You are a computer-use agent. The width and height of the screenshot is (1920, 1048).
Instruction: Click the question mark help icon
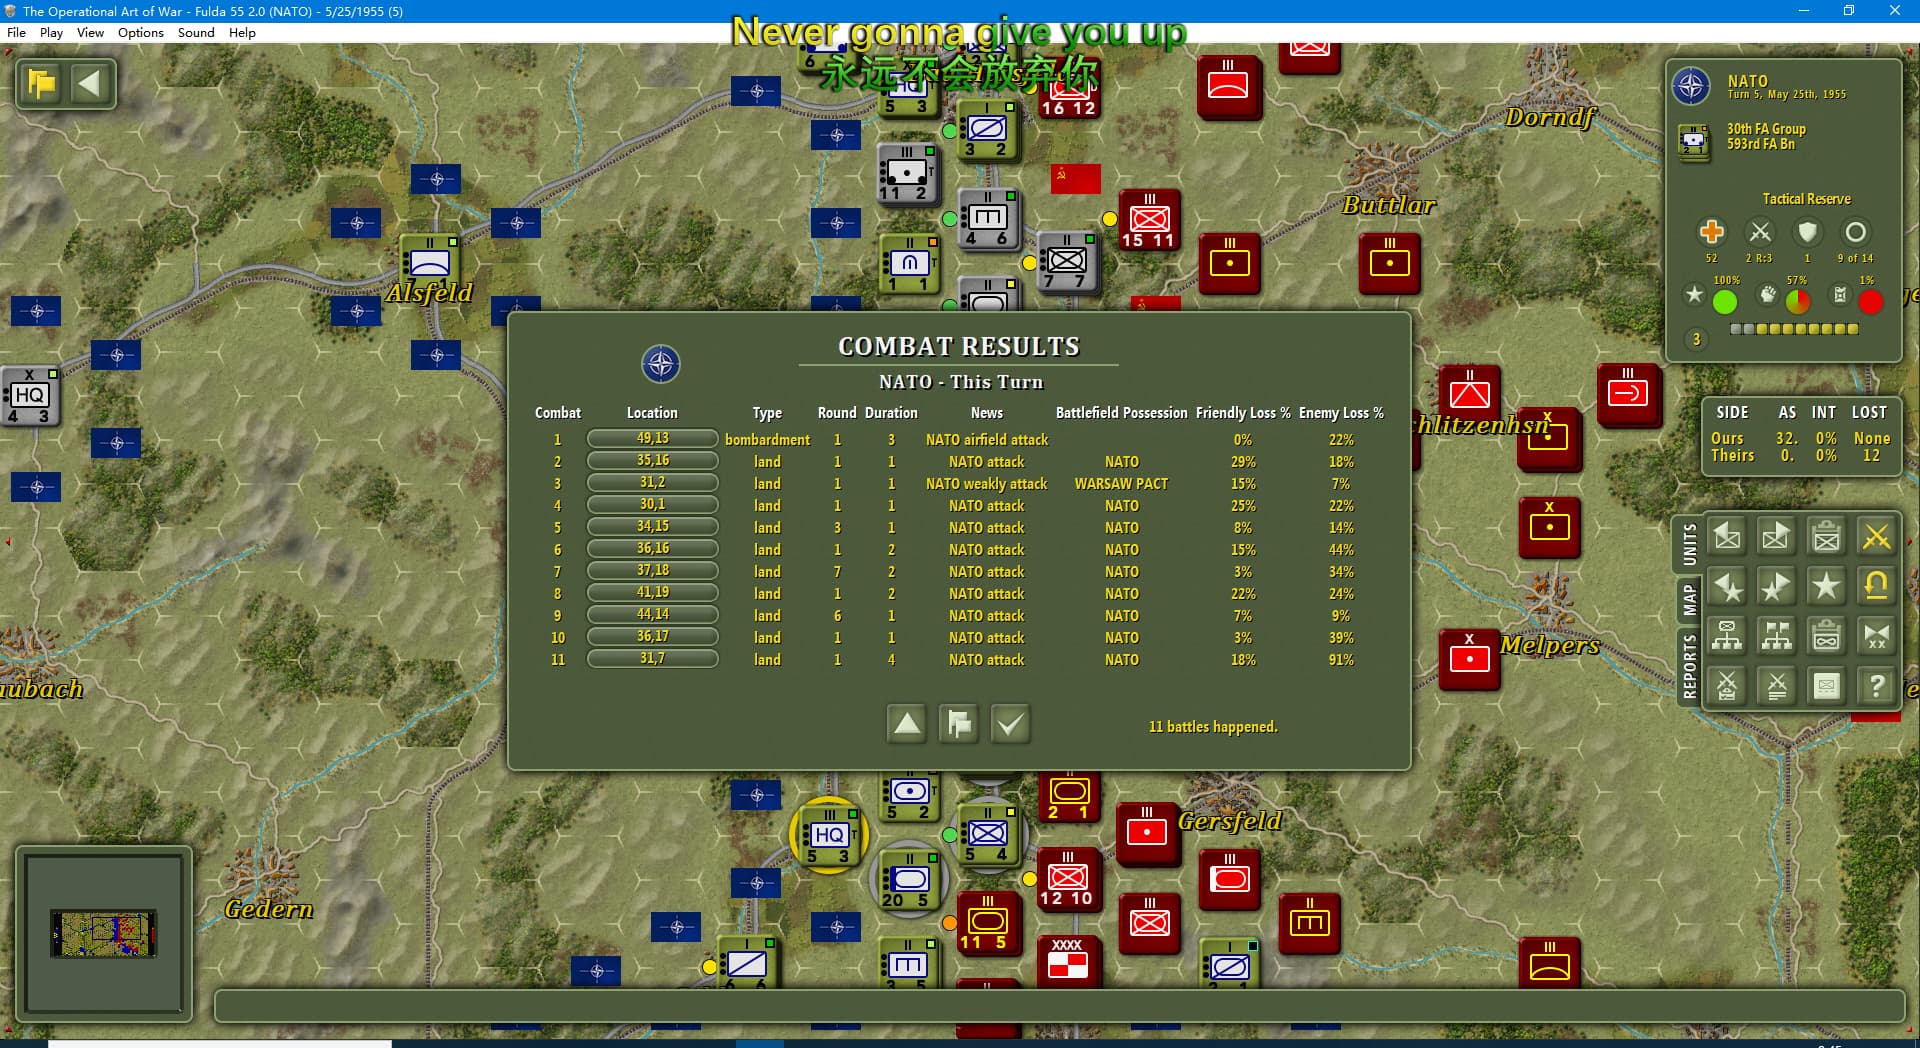(x=1877, y=686)
